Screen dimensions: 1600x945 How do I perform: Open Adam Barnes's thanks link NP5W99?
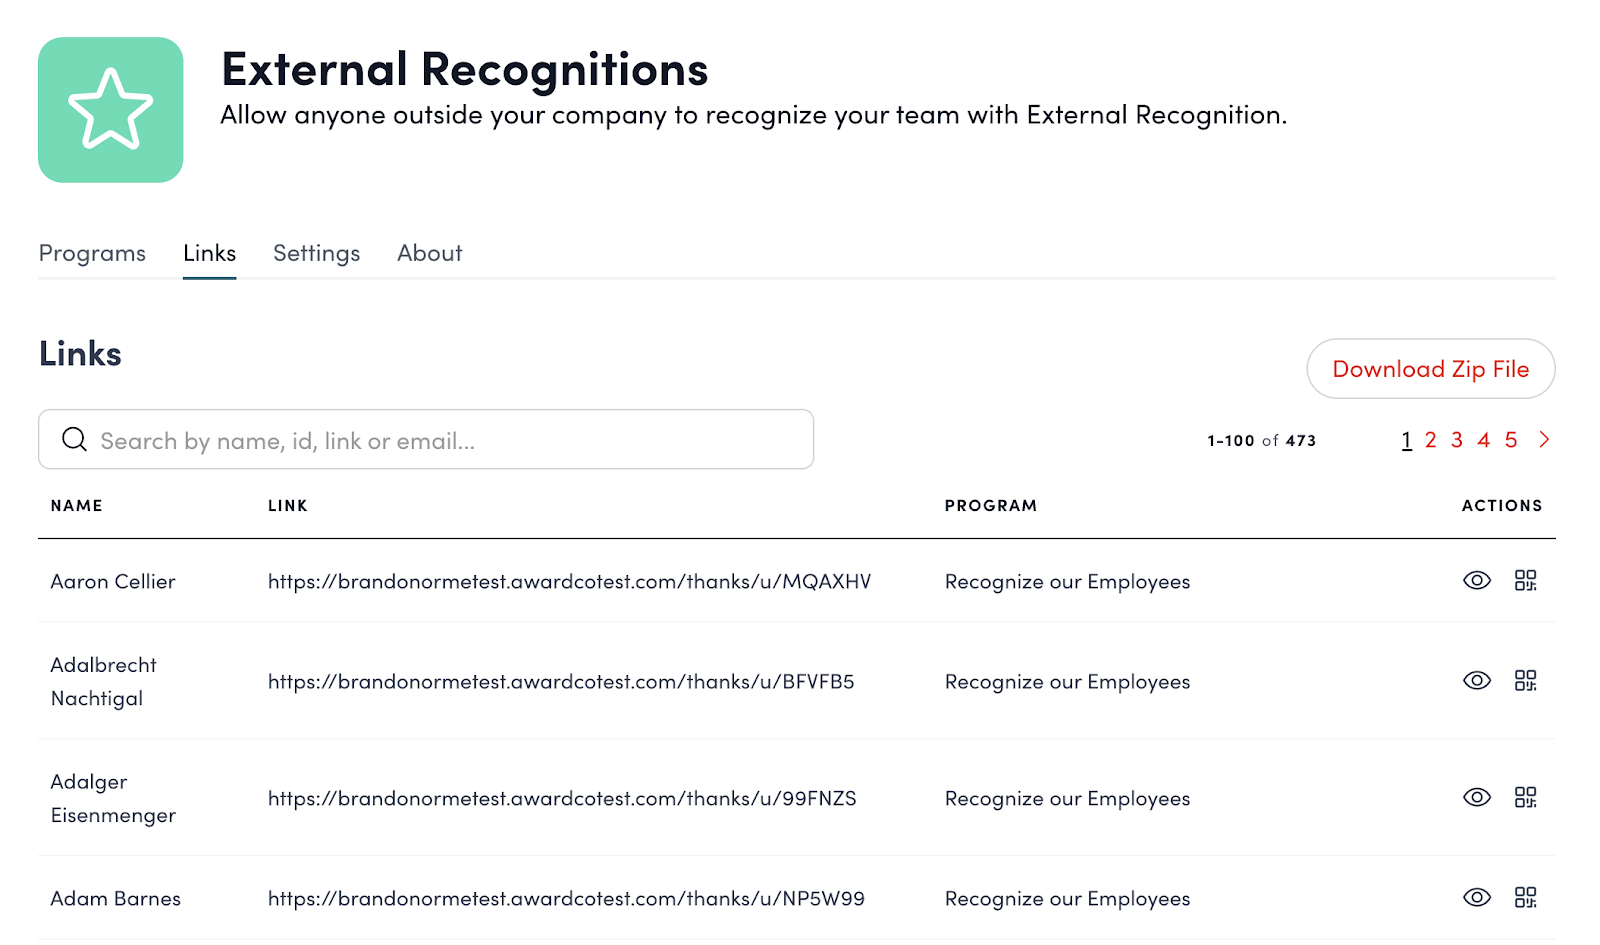tap(566, 899)
